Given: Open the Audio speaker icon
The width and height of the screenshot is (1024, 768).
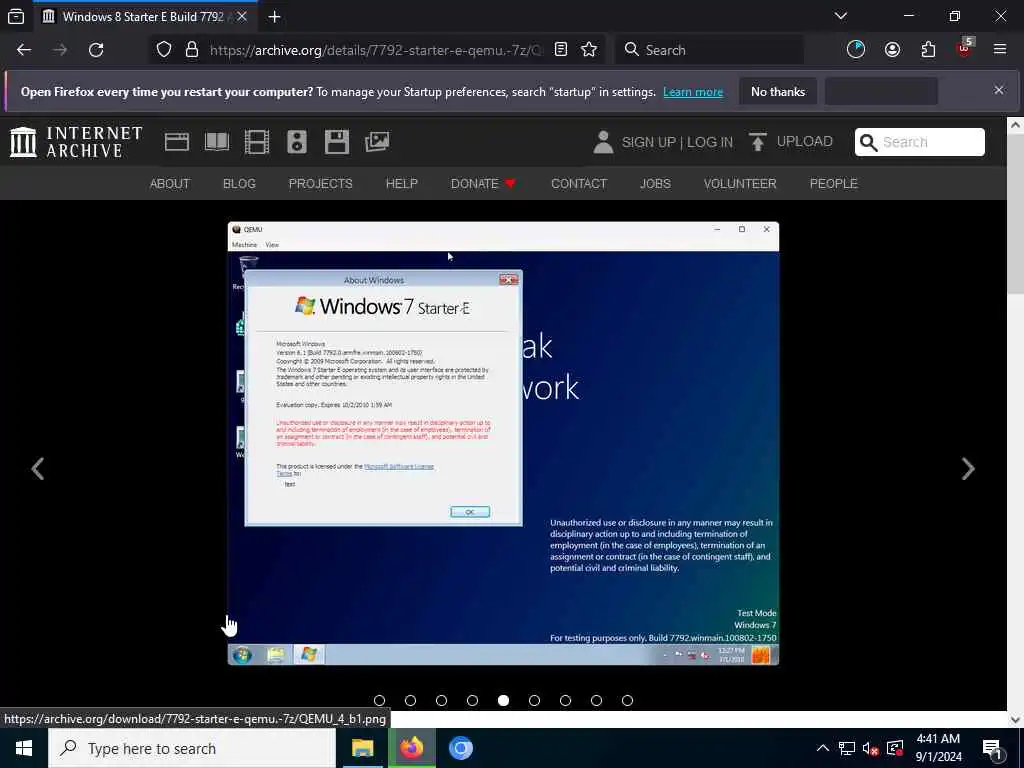Looking at the screenshot, I should pyautogui.click(x=296, y=142).
